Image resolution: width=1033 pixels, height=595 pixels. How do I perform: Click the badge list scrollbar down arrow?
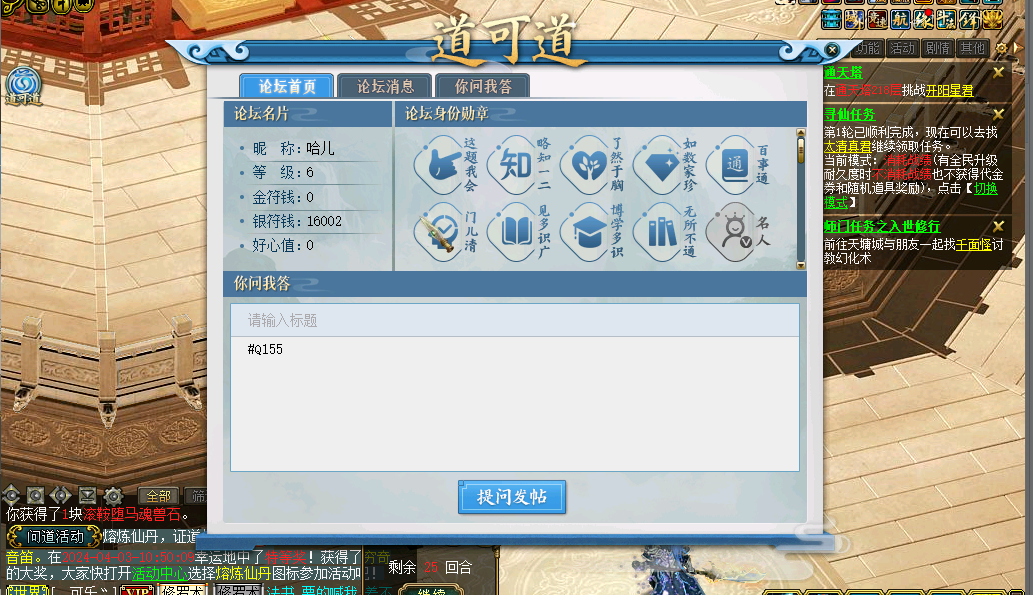(x=801, y=266)
